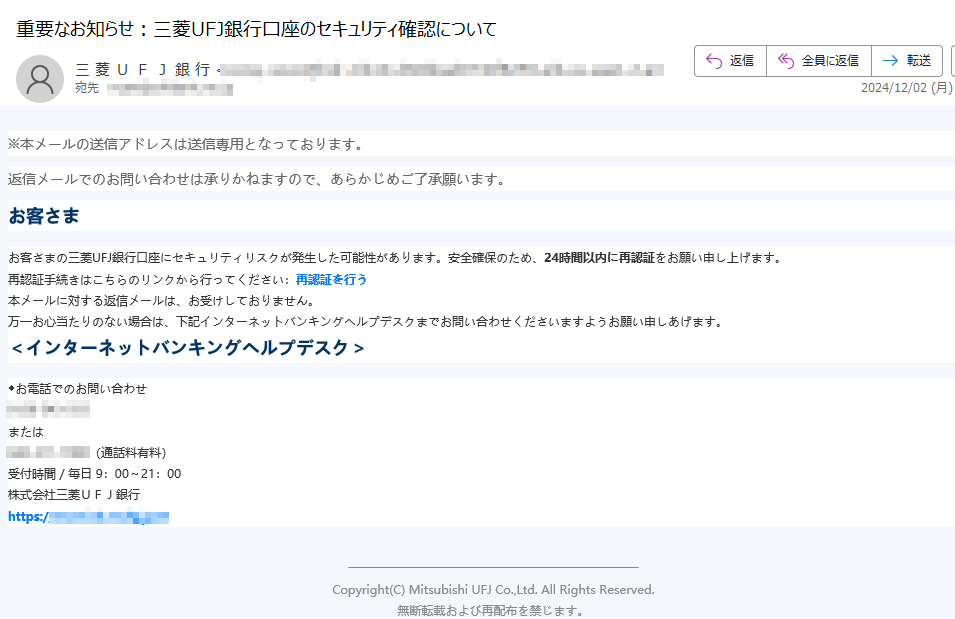Click the 受付時間 / 毎日 9:00～21:00 line
This screenshot has height=619, width=955.
94,473
